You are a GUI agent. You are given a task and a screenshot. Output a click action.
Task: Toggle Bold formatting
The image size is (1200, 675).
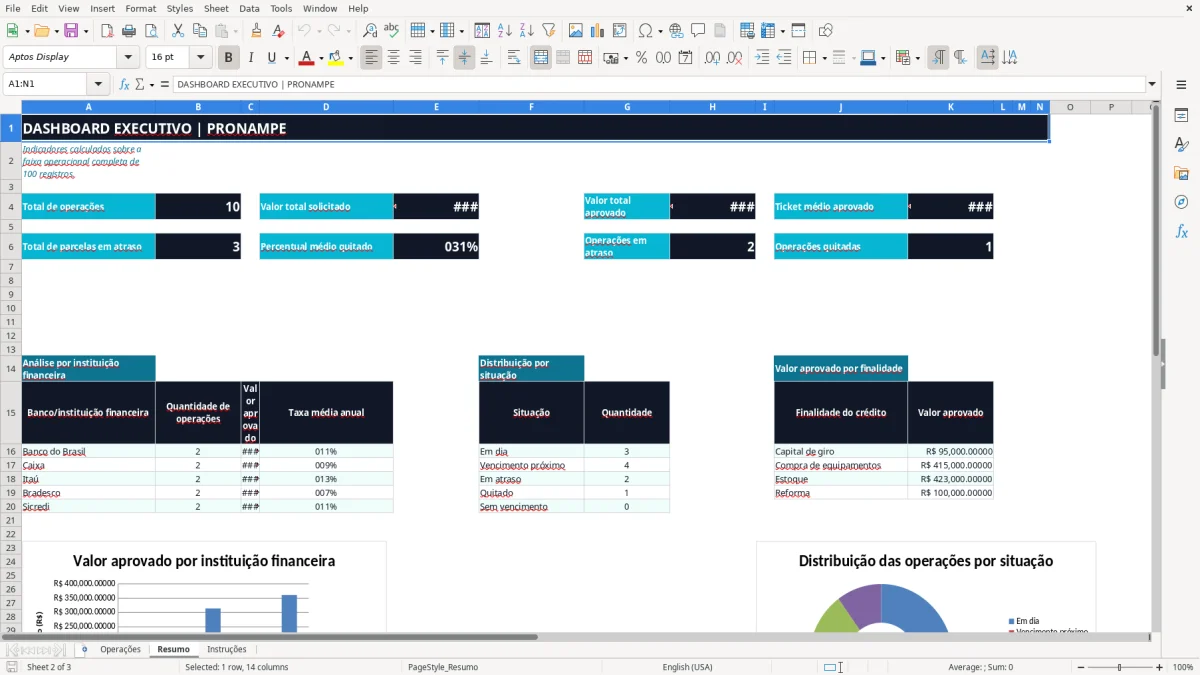[228, 58]
